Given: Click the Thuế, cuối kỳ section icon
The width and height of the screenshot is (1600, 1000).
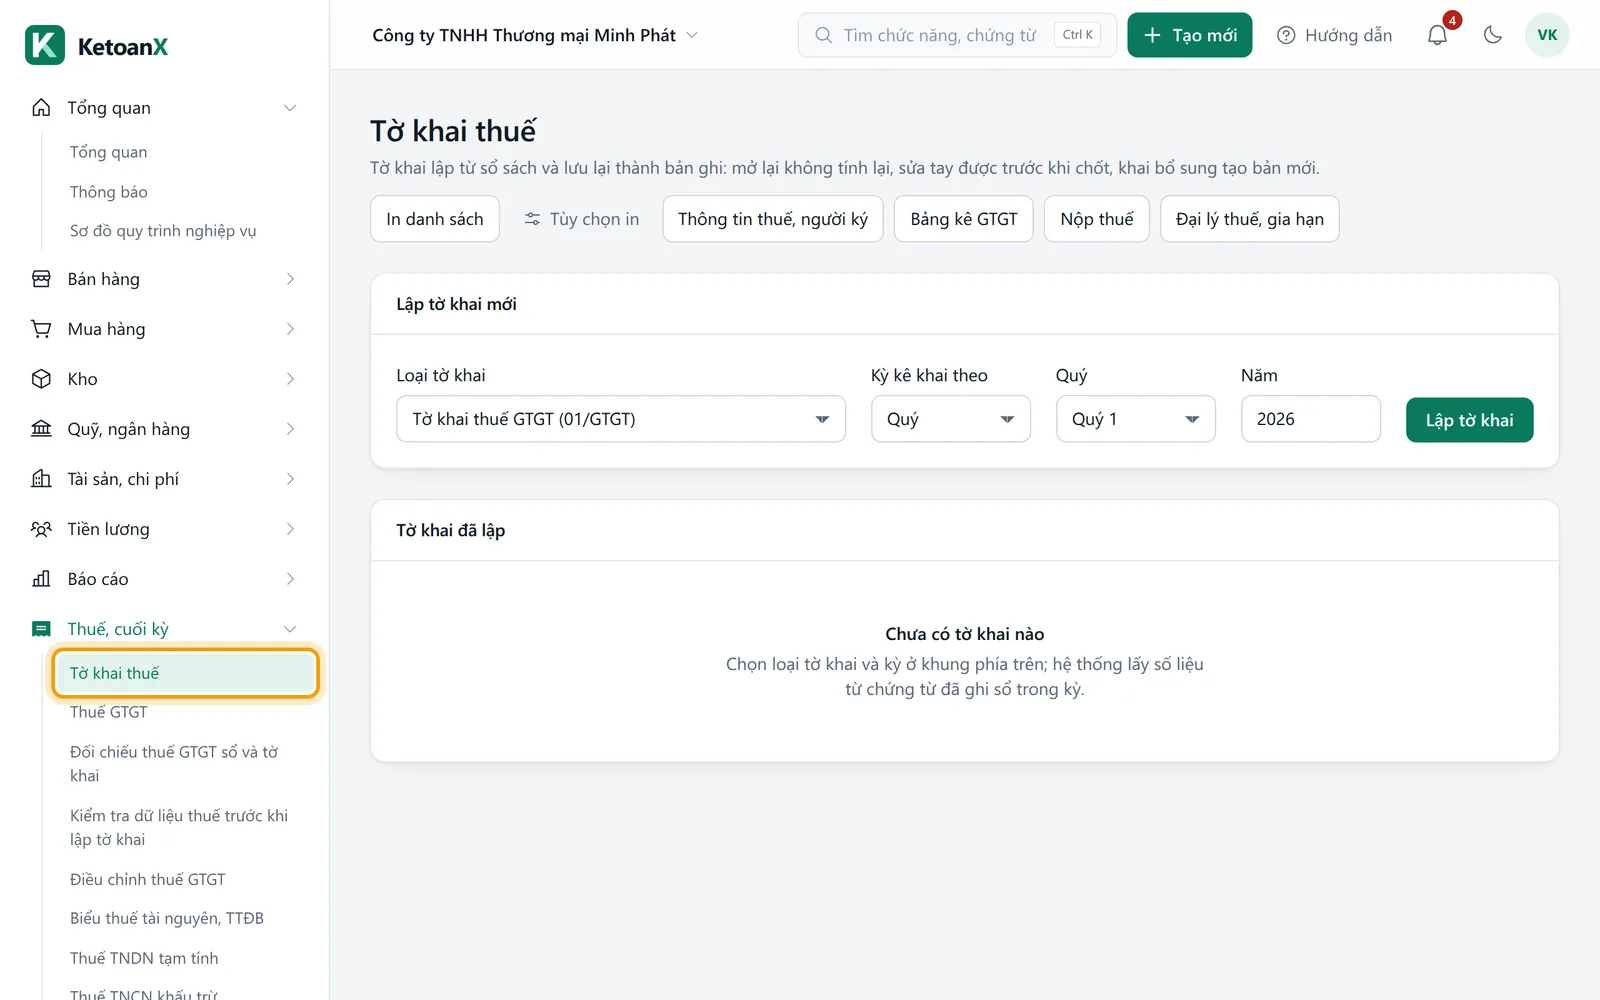Looking at the screenshot, I should click(x=41, y=629).
